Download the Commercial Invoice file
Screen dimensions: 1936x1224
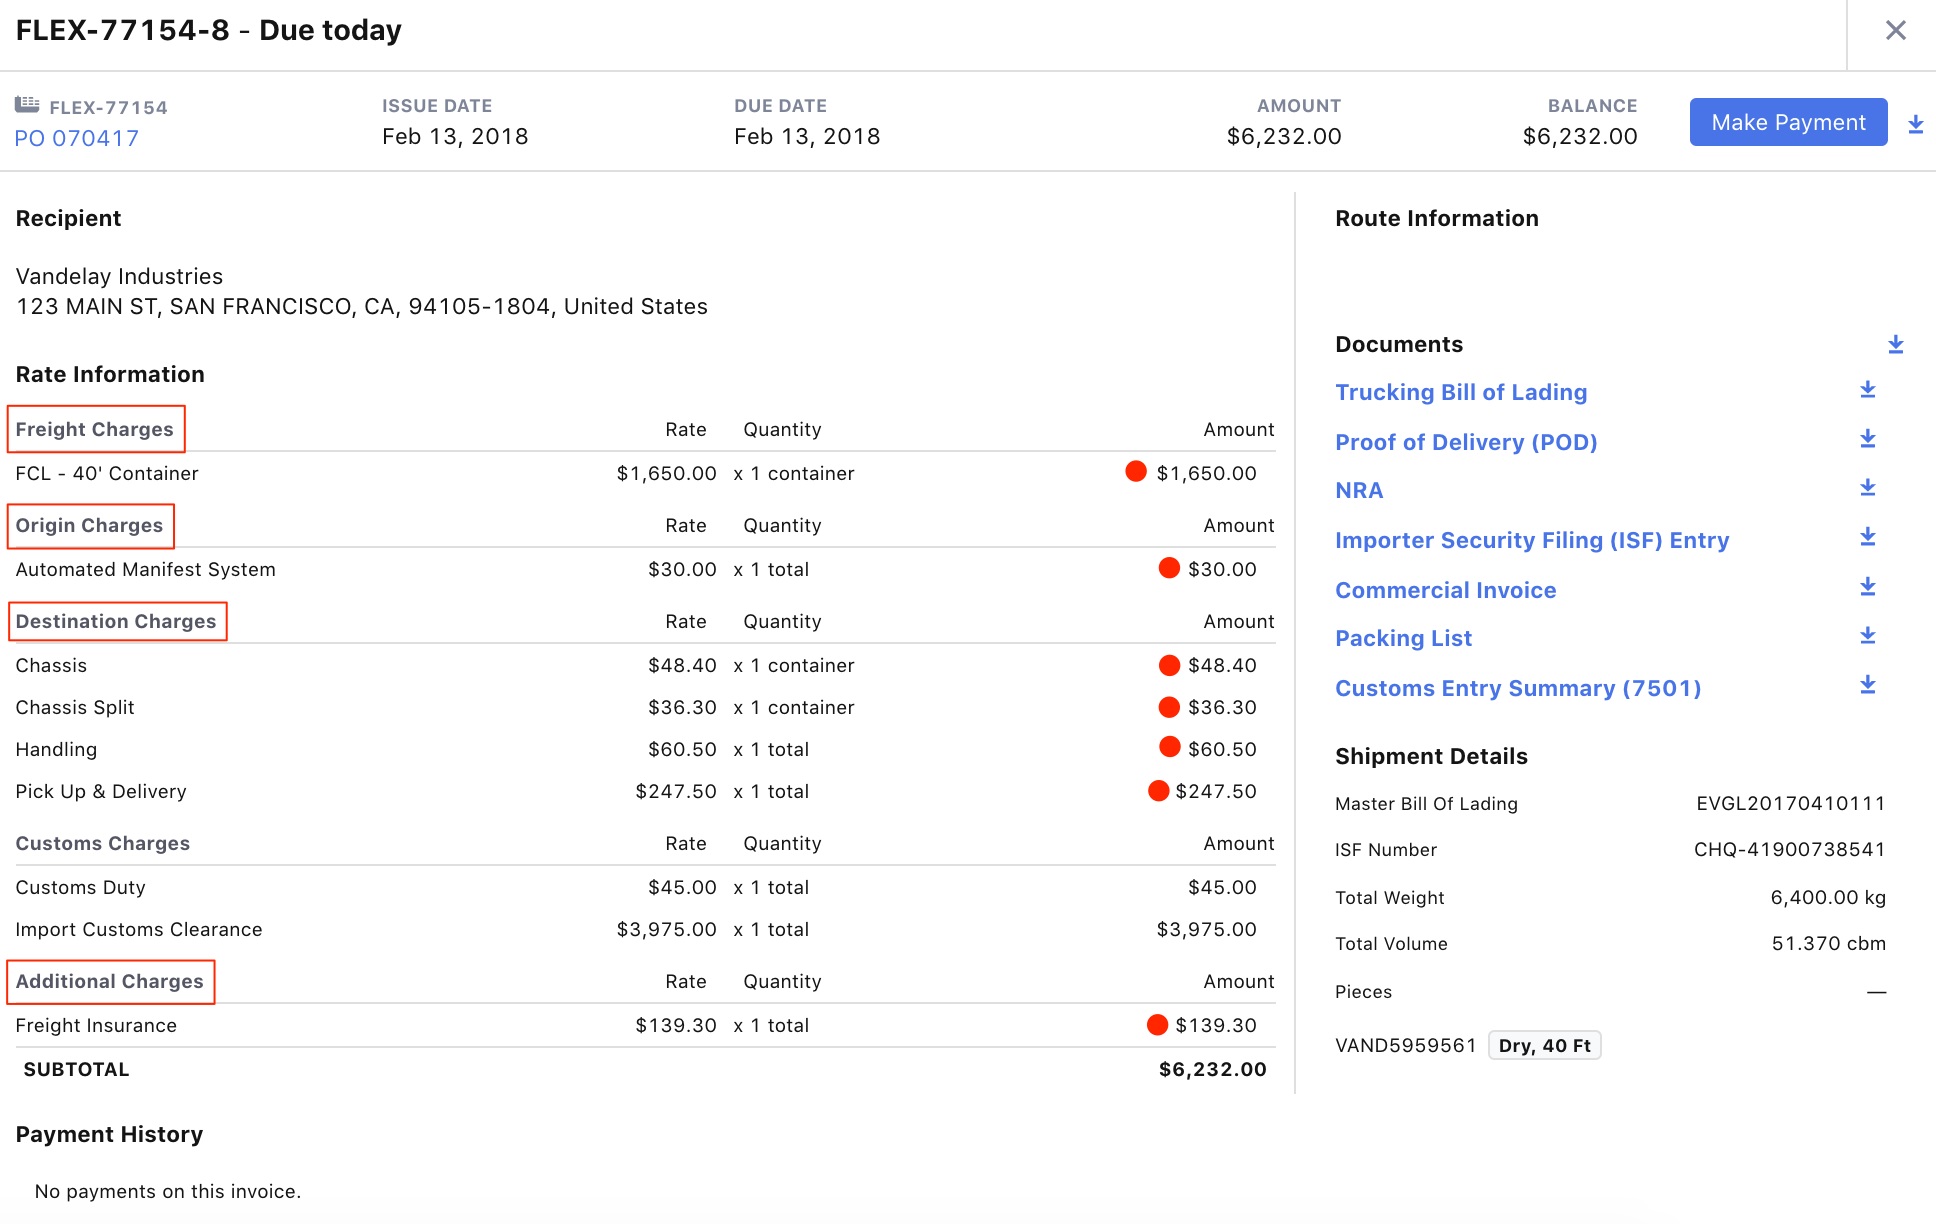pos(1867,587)
